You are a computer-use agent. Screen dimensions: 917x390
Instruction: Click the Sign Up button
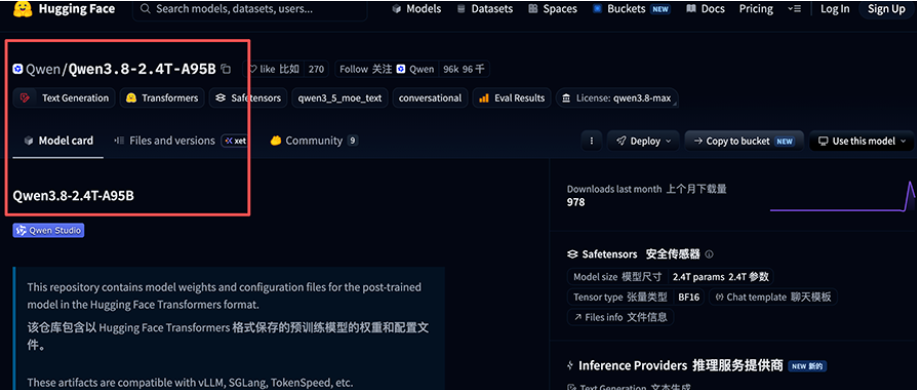tap(886, 9)
